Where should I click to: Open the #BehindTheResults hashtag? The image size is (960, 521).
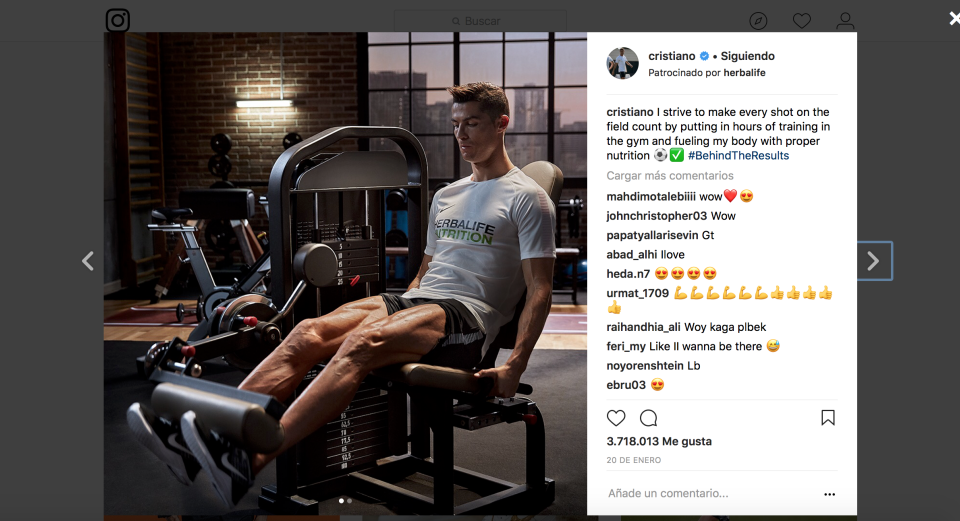point(738,156)
